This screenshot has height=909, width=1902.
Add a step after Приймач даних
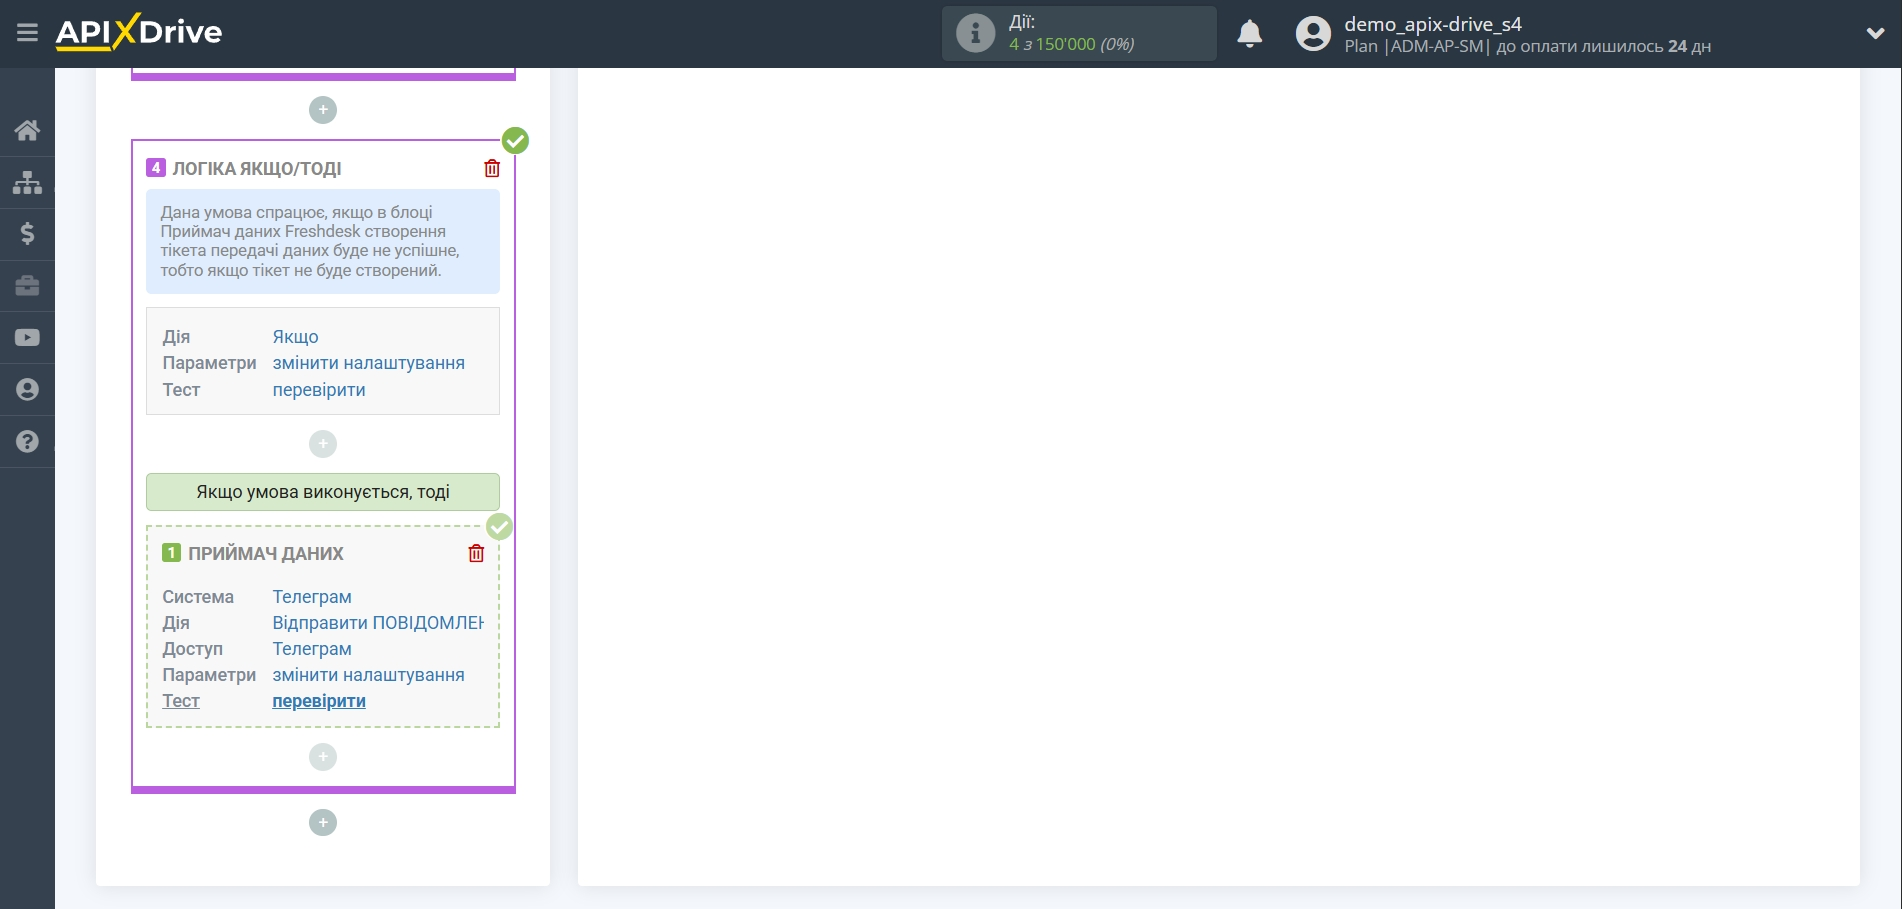[323, 757]
